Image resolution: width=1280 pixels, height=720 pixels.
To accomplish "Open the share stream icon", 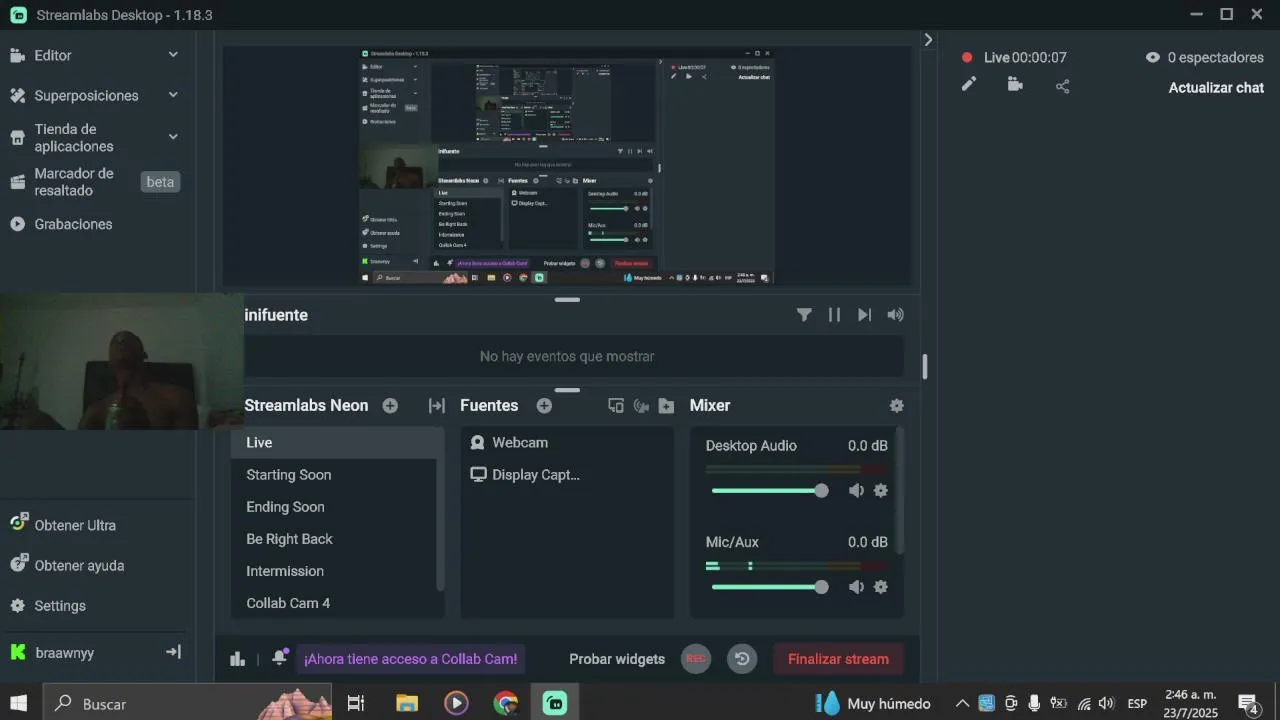I will pyautogui.click(x=1062, y=86).
